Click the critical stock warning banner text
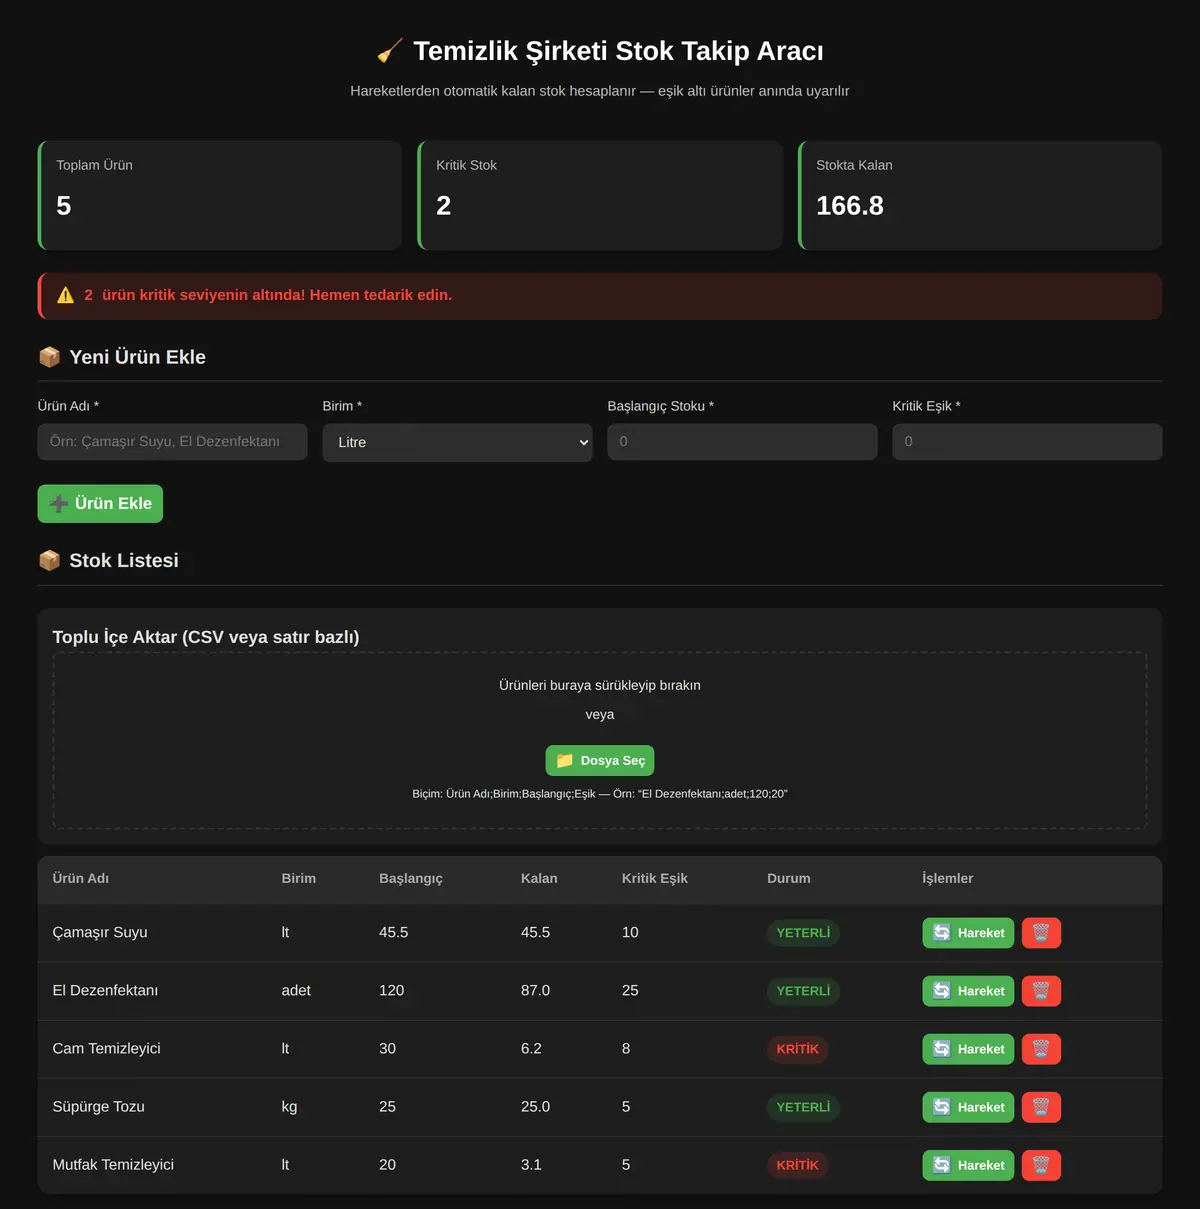Viewport: 1200px width, 1209px height. (268, 295)
